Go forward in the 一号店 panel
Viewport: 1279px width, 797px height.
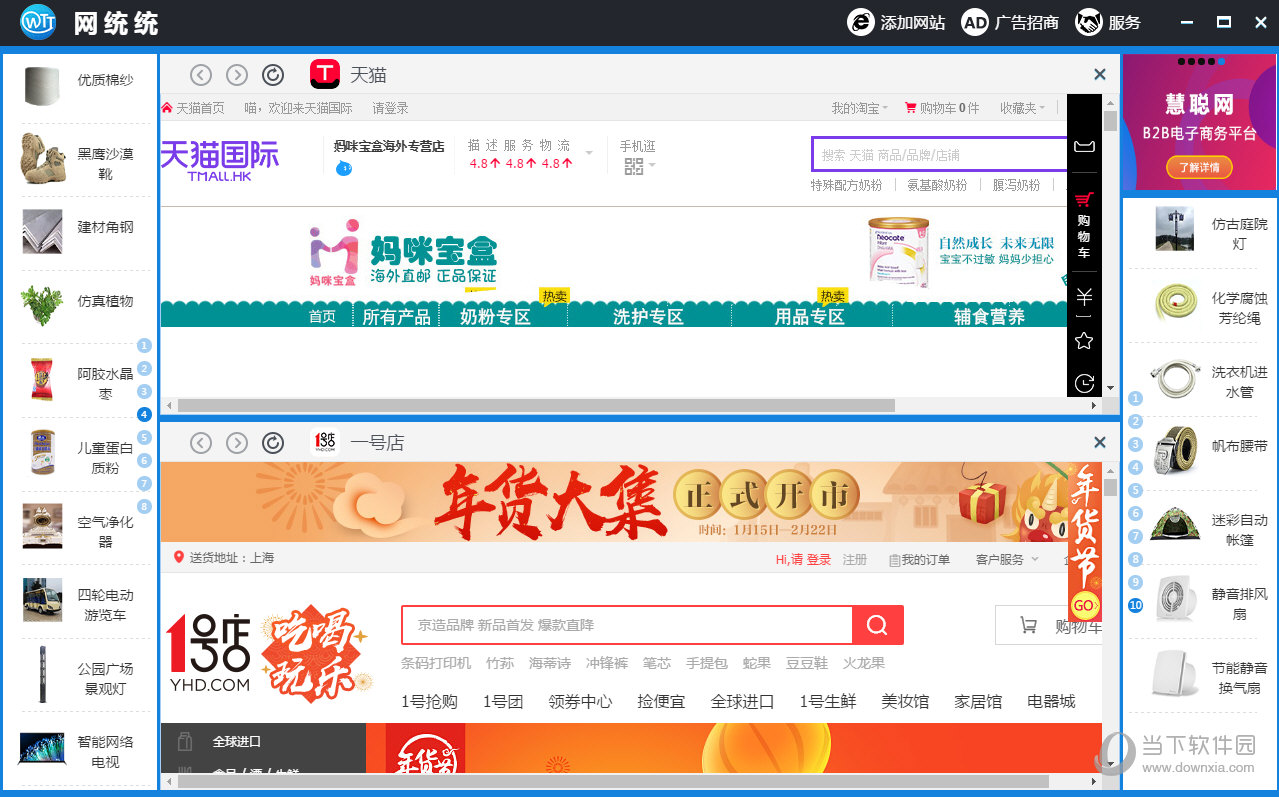tap(237, 443)
